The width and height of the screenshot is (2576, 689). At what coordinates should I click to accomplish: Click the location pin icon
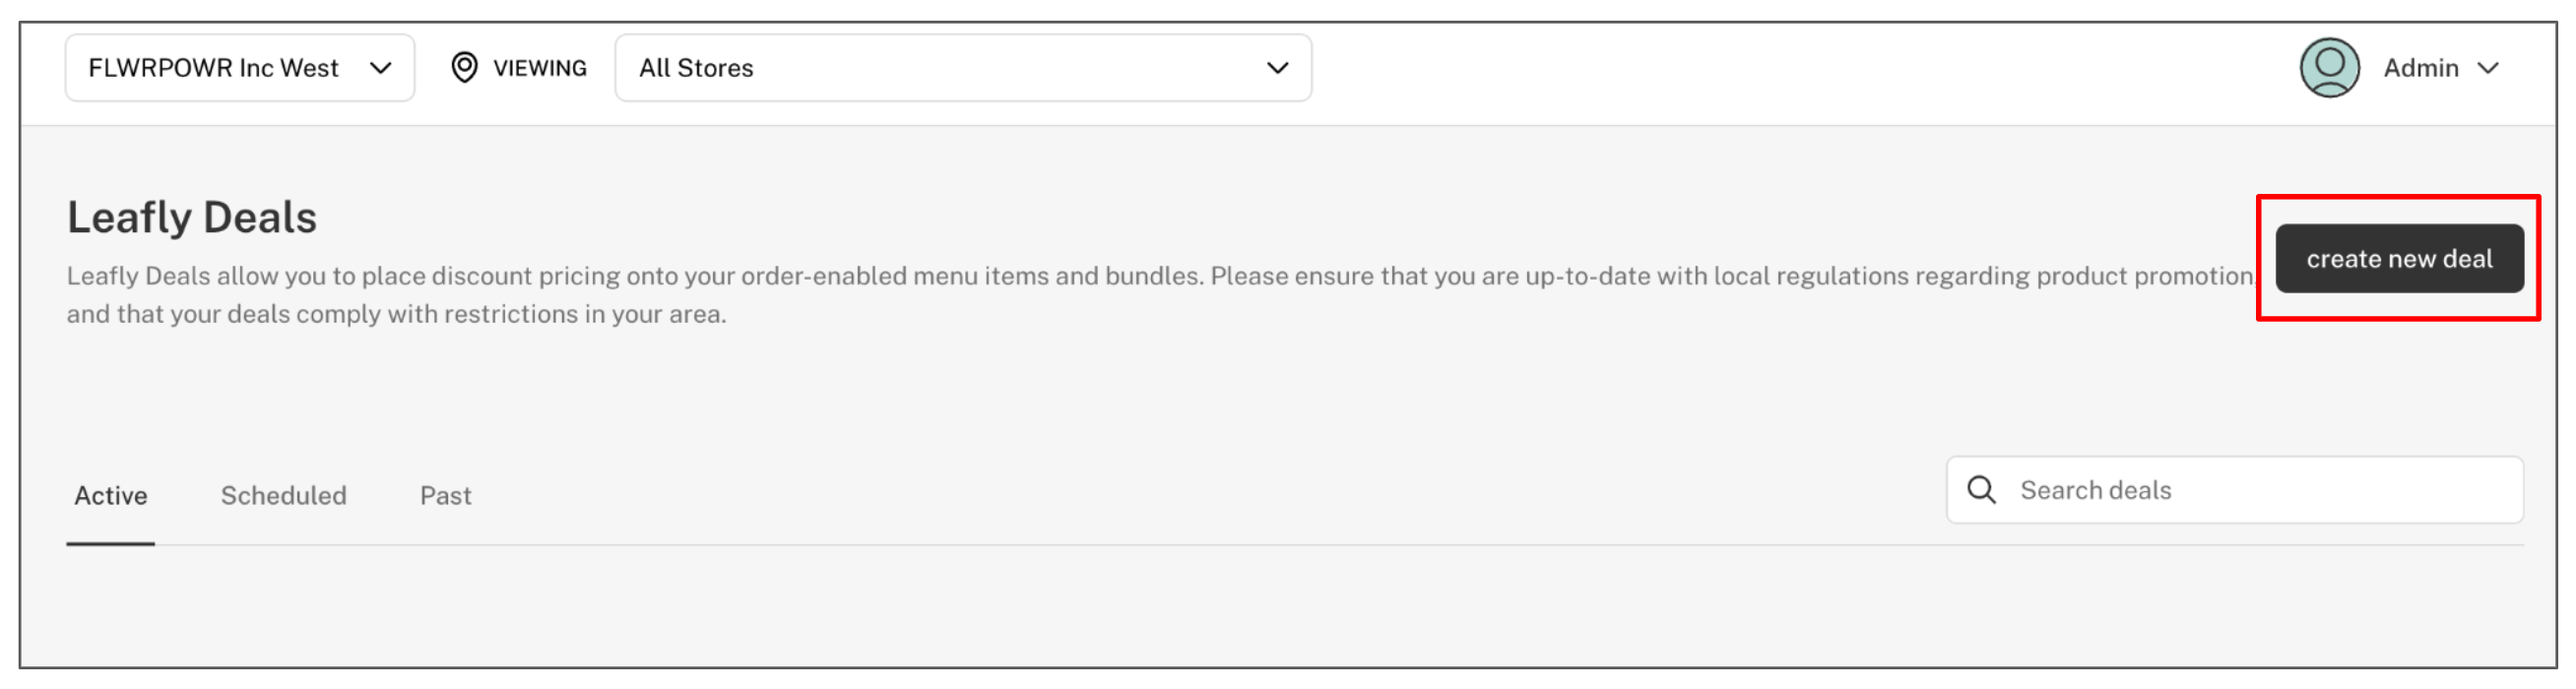coord(464,68)
